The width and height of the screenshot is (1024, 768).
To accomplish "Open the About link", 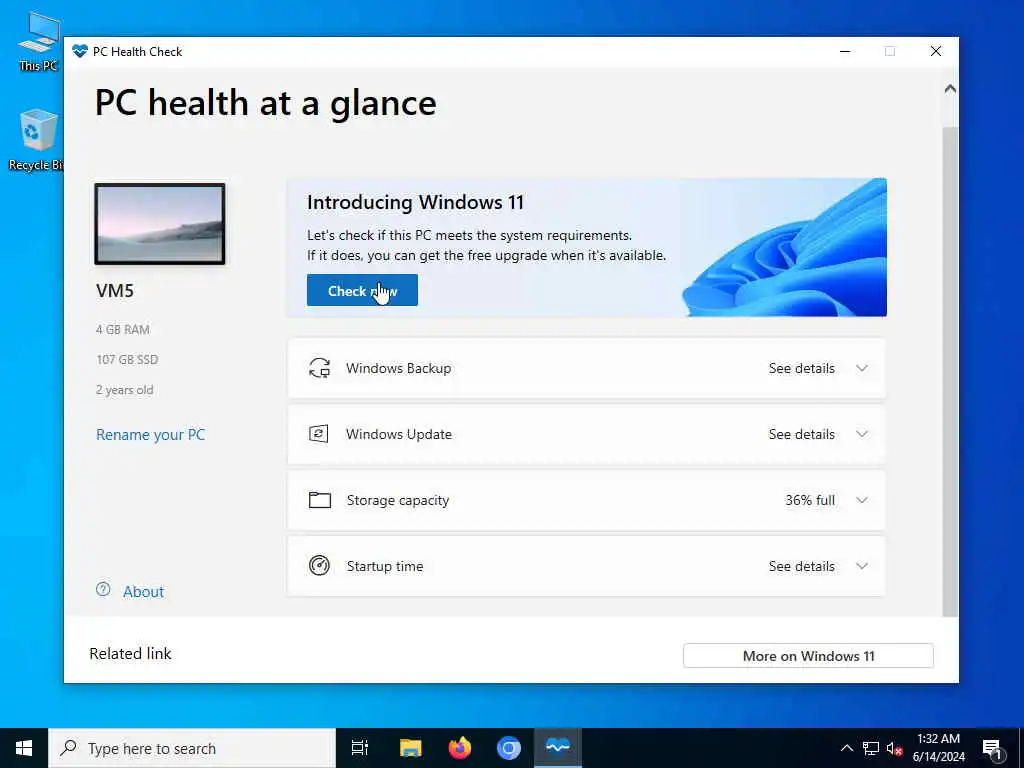I will pyautogui.click(x=143, y=592).
